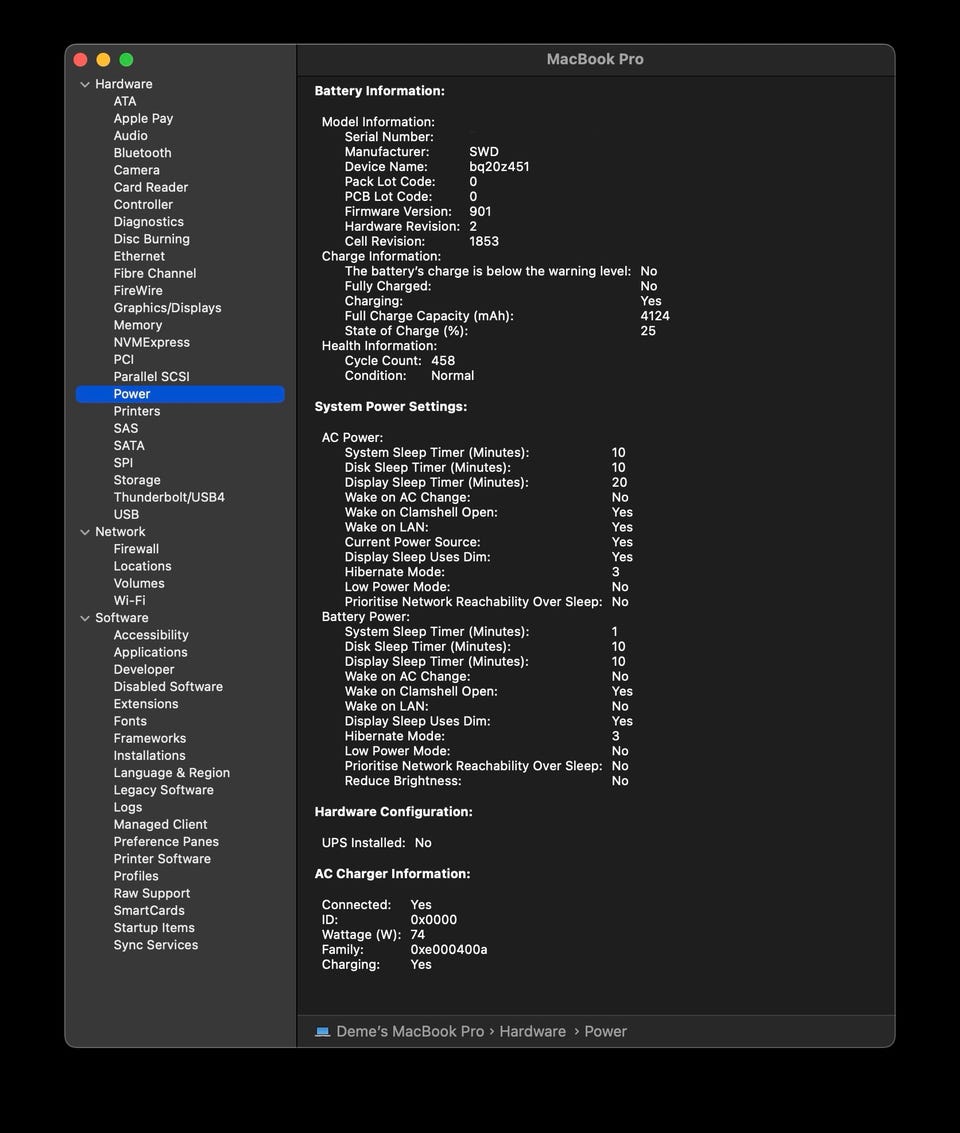Open the Developer entry
Viewport: 960px width, 1133px height.
pos(144,670)
